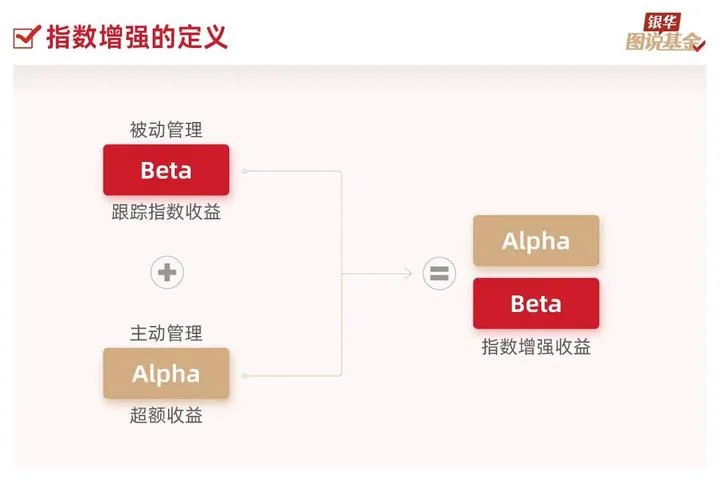This screenshot has width=720, height=500.
Task: Click the title text 指数增强的定义
Action: pyautogui.click(x=137, y=37)
